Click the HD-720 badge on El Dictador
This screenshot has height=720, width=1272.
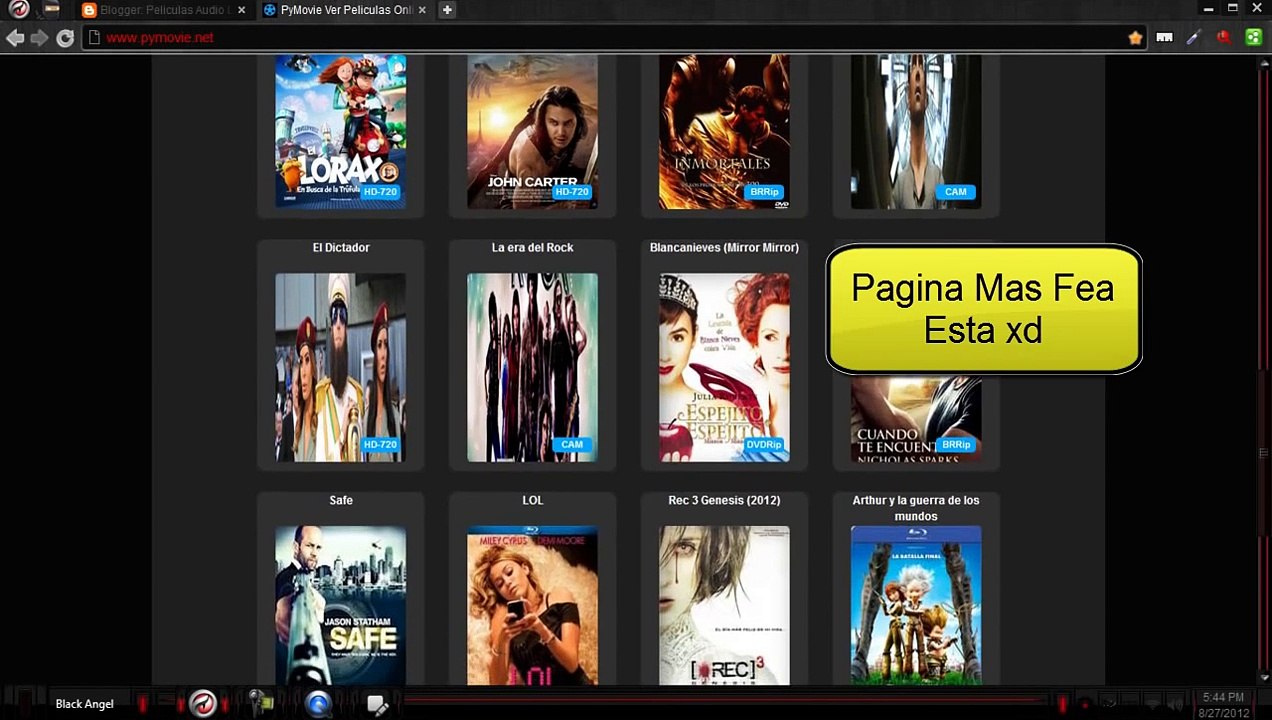point(380,444)
